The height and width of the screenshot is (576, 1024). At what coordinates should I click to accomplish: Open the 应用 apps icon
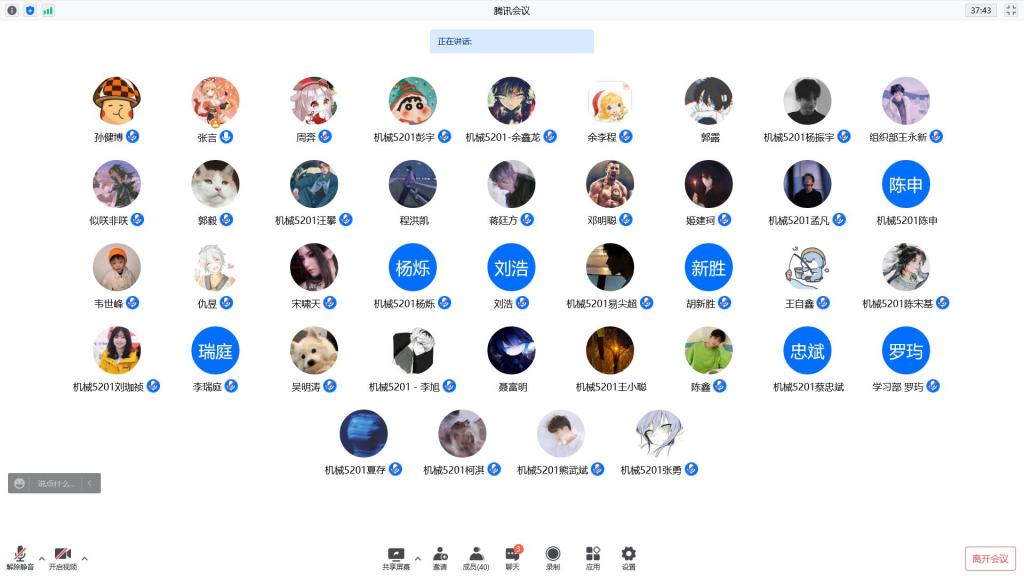[593, 554]
